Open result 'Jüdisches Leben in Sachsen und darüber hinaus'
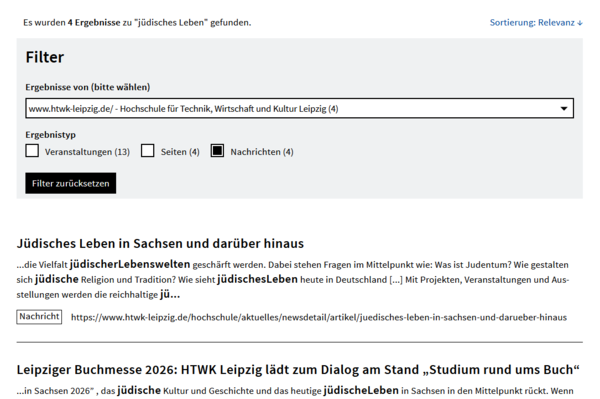The image size is (600, 399). pyautogui.click(x=160, y=243)
